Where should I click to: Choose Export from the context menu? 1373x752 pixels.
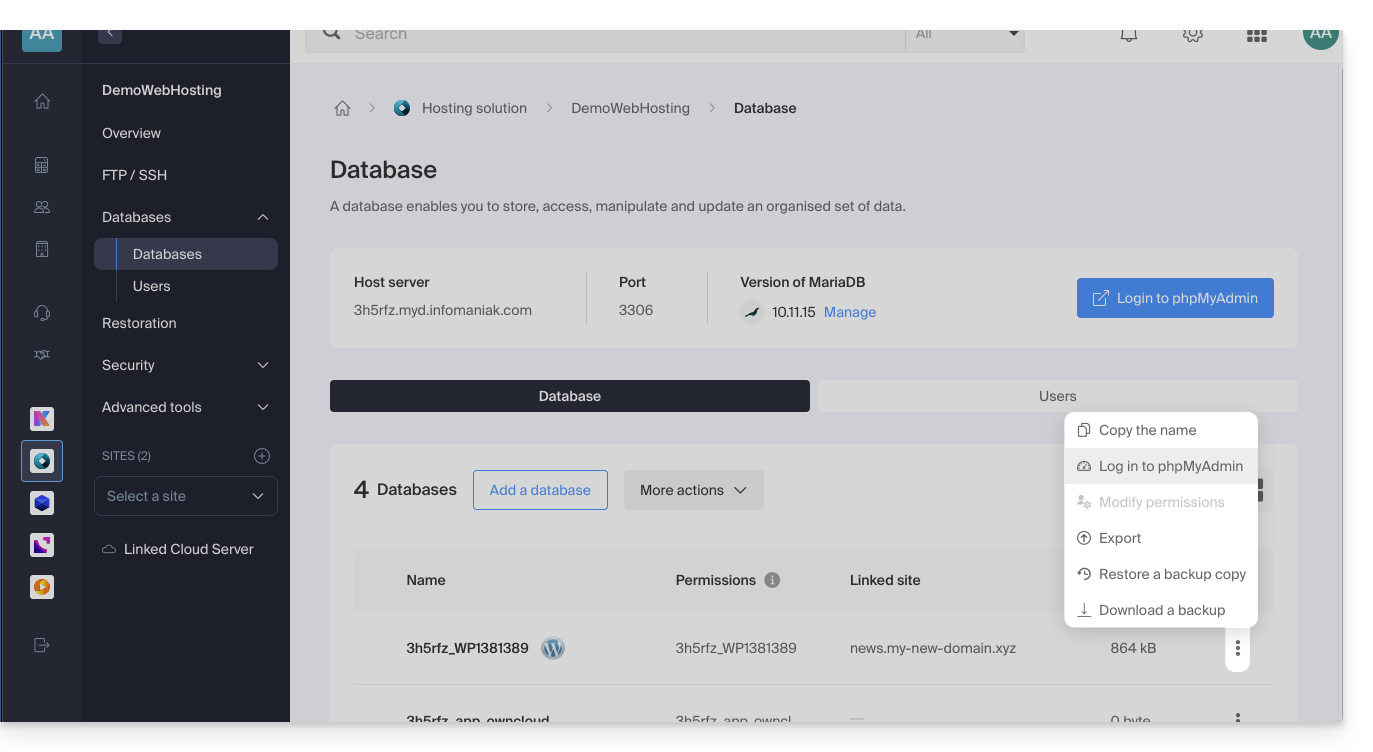pos(1119,538)
